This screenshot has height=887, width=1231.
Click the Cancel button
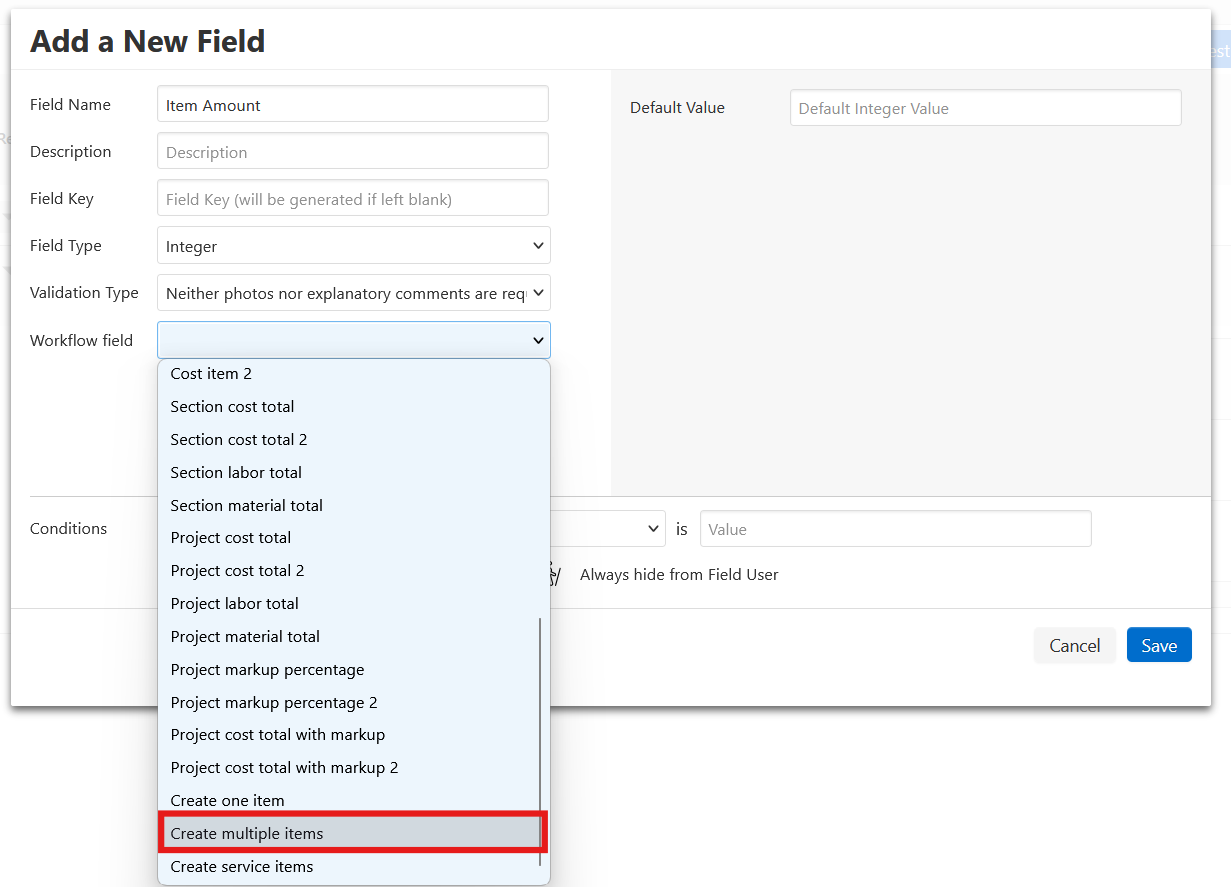tap(1074, 646)
